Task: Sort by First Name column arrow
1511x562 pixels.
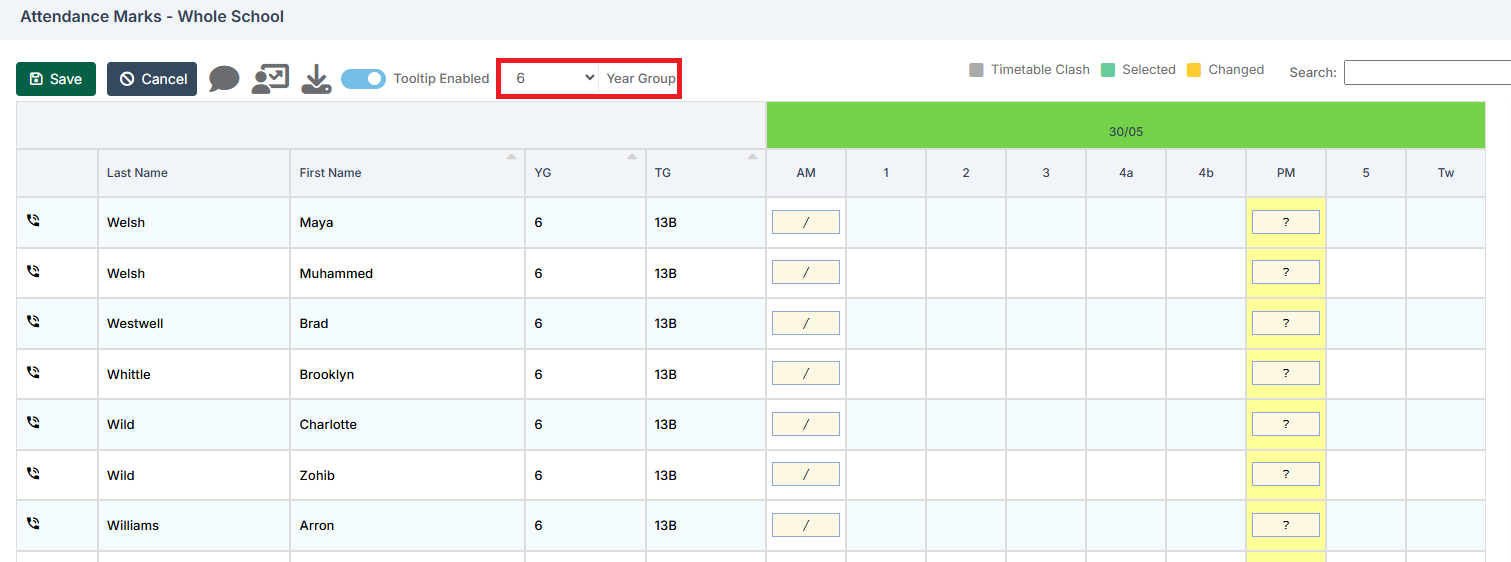Action: click(511, 157)
